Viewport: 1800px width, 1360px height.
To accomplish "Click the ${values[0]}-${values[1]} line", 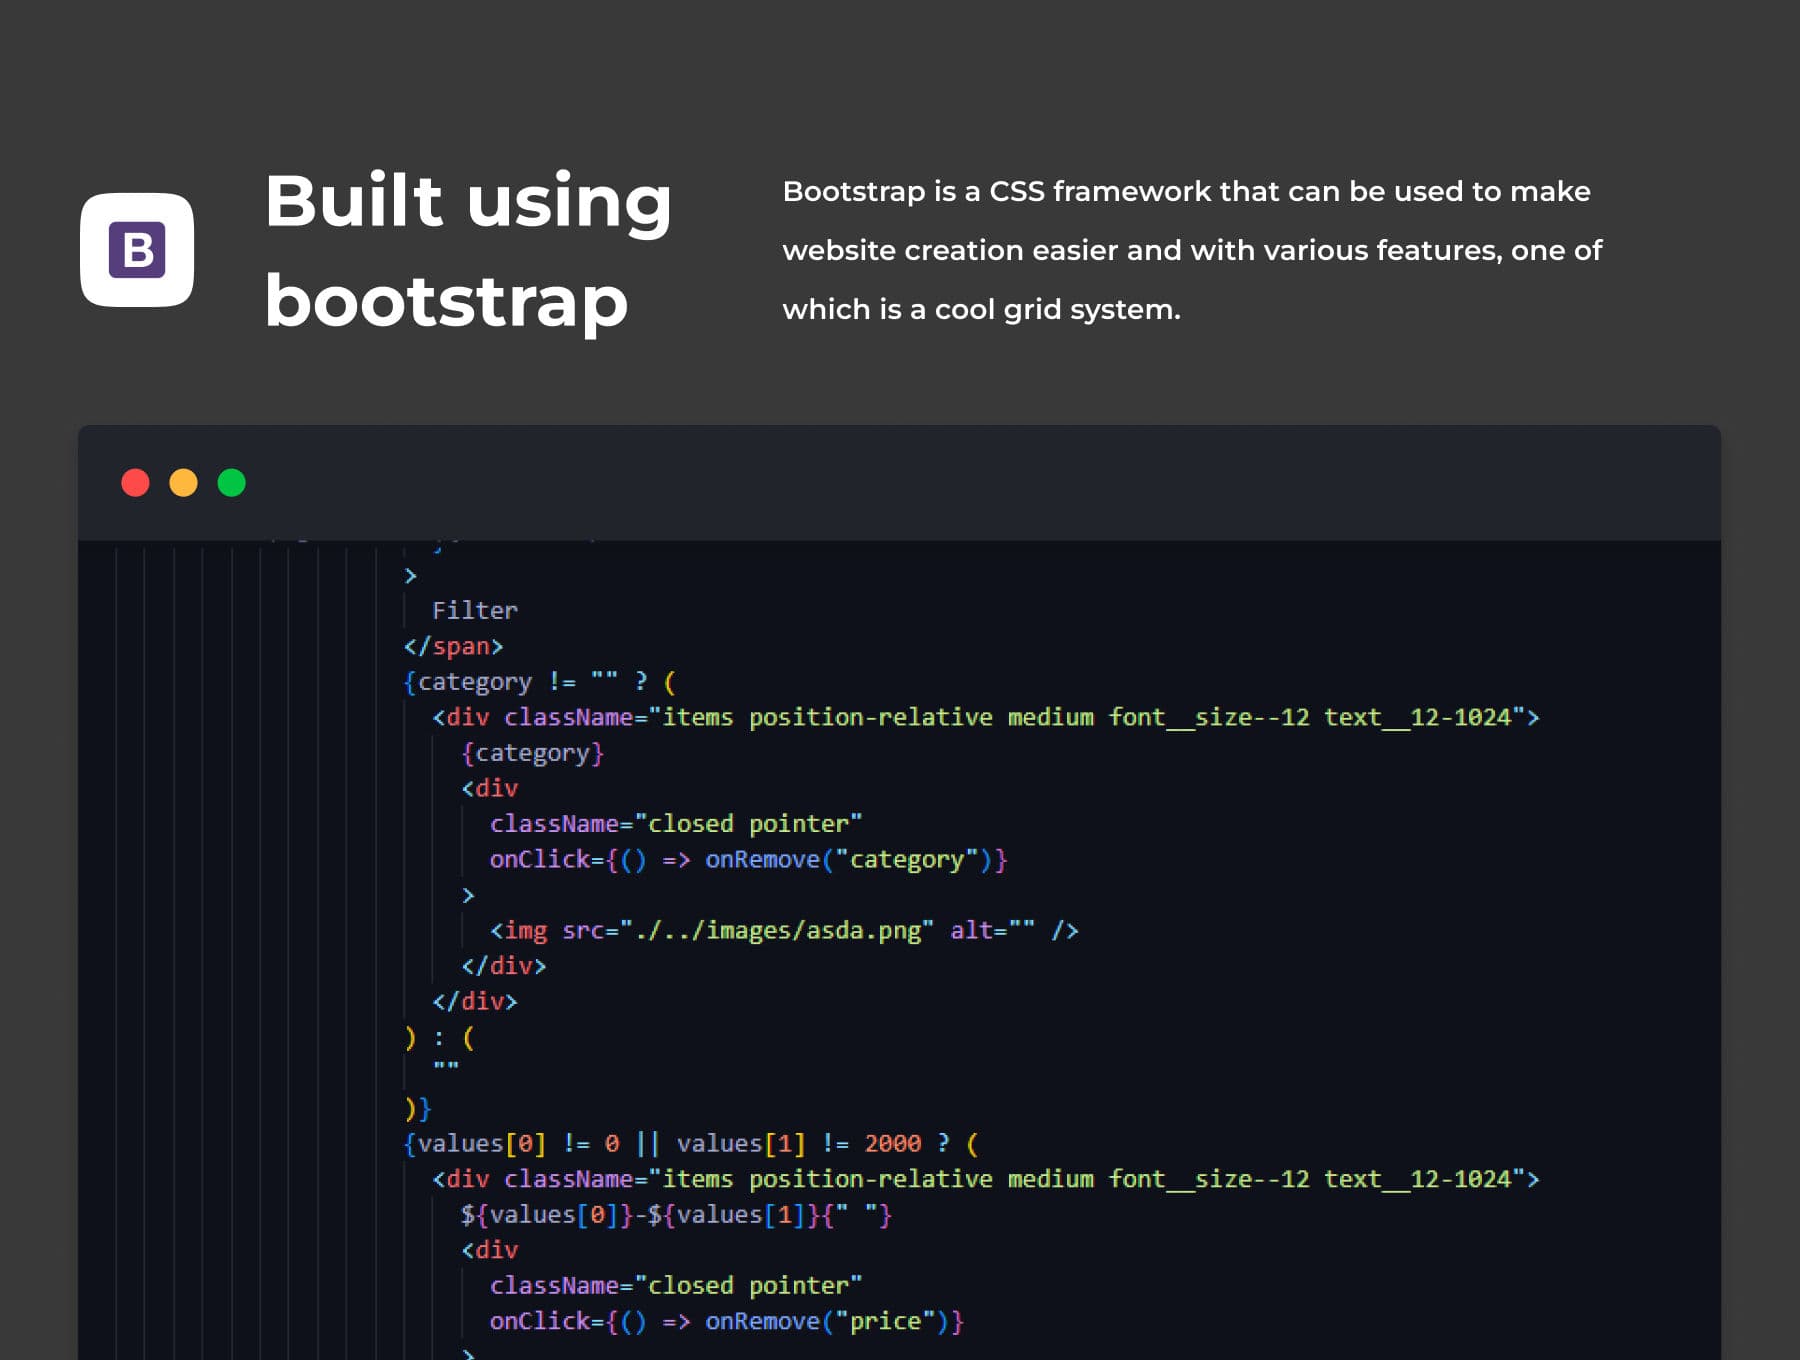I will [x=676, y=1215].
